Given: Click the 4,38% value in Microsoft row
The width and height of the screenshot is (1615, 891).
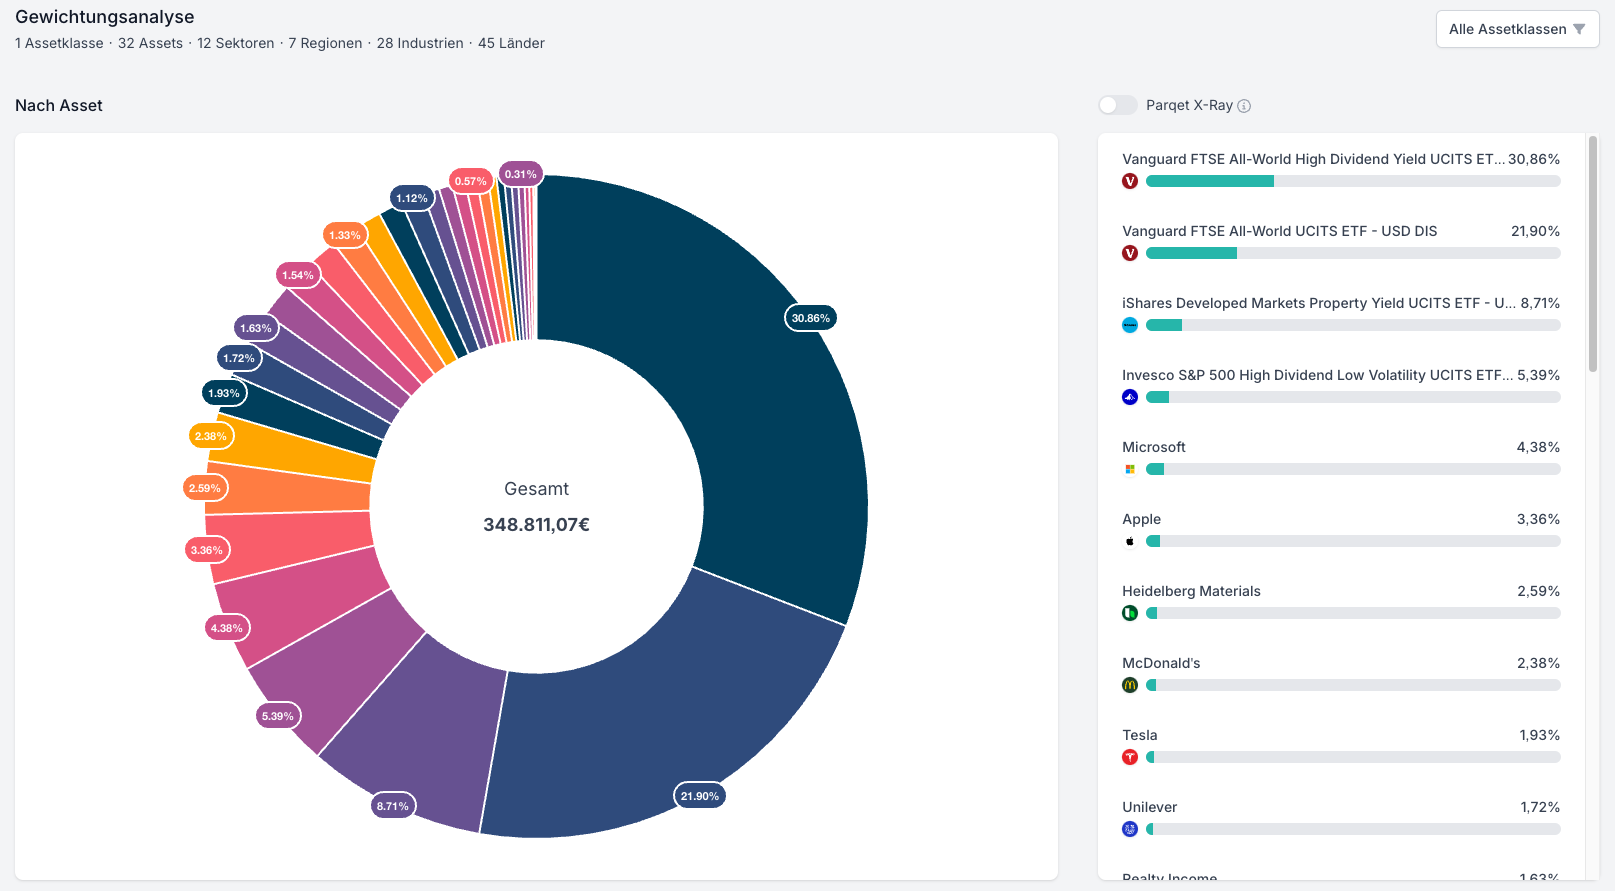Looking at the screenshot, I should 1538,447.
